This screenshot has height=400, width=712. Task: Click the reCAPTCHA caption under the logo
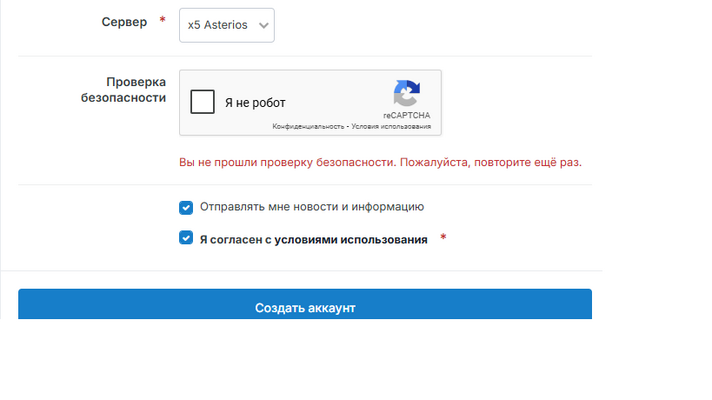point(406,115)
